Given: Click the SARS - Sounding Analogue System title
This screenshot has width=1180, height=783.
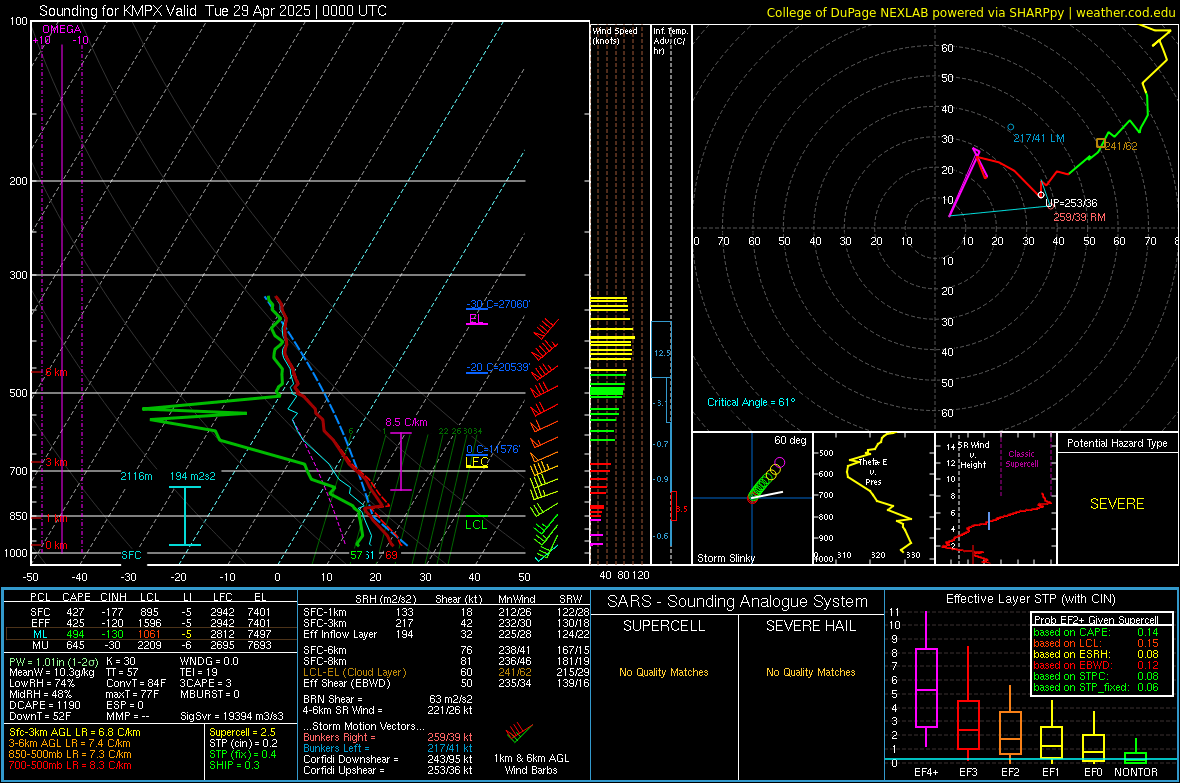Looking at the screenshot, I should click(737, 602).
